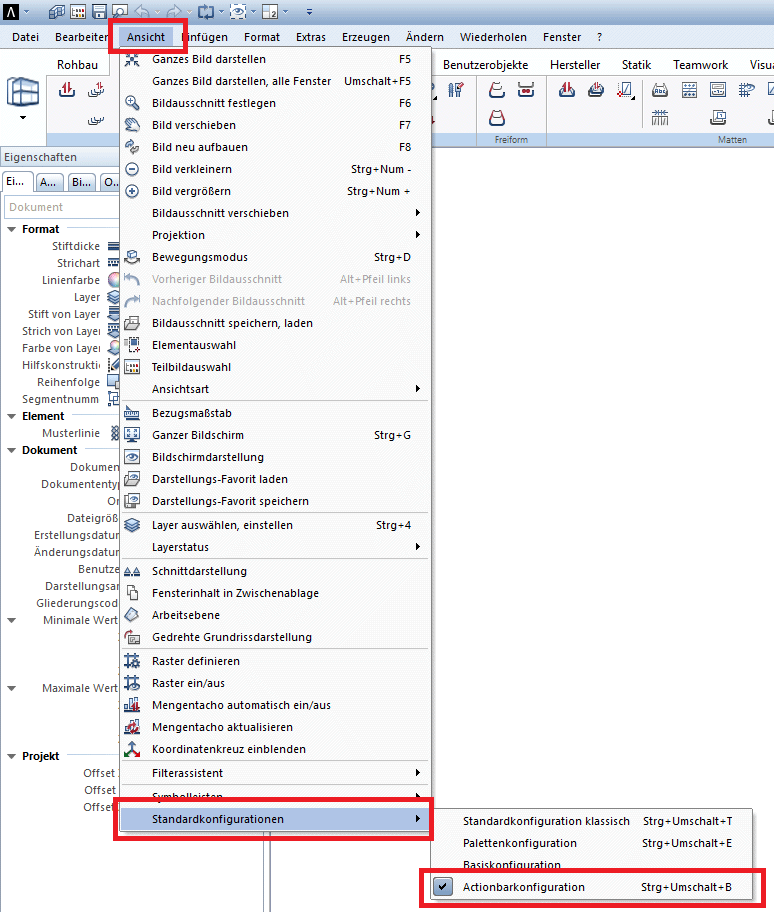This screenshot has width=774, height=912.
Task: Click the Dokument search input field
Action: point(62,207)
